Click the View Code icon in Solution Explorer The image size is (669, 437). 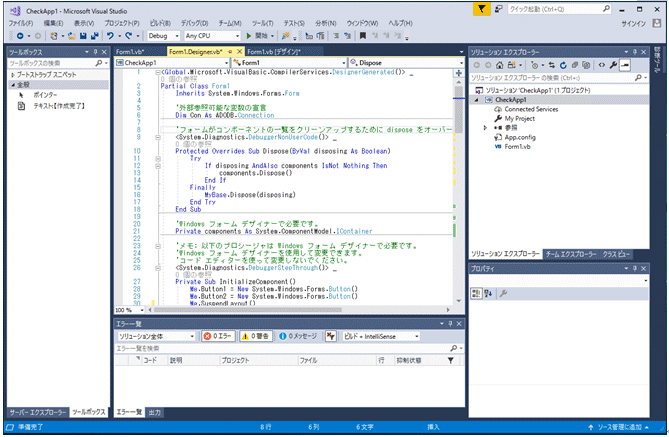[x=602, y=65]
